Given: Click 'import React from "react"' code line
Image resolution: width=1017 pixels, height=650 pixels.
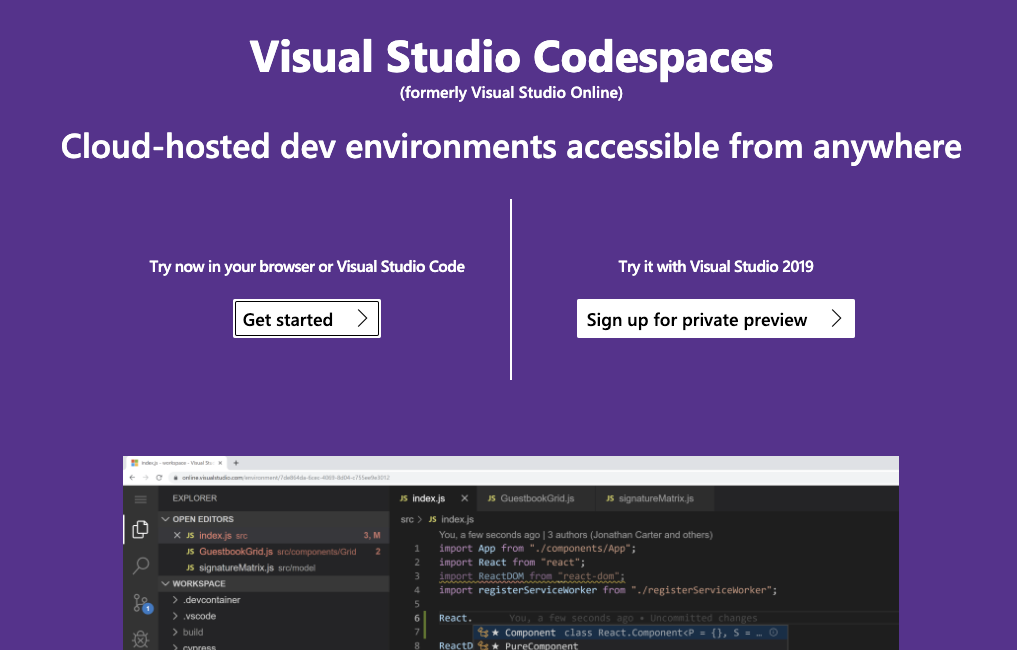Looking at the screenshot, I should [x=512, y=562].
